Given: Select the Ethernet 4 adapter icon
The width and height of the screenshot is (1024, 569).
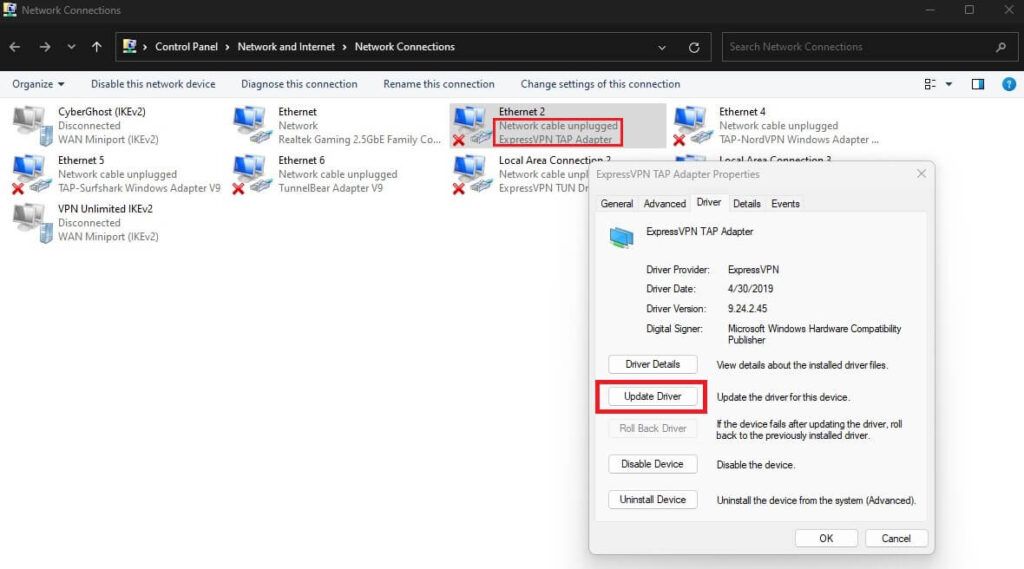Looking at the screenshot, I should pos(692,125).
